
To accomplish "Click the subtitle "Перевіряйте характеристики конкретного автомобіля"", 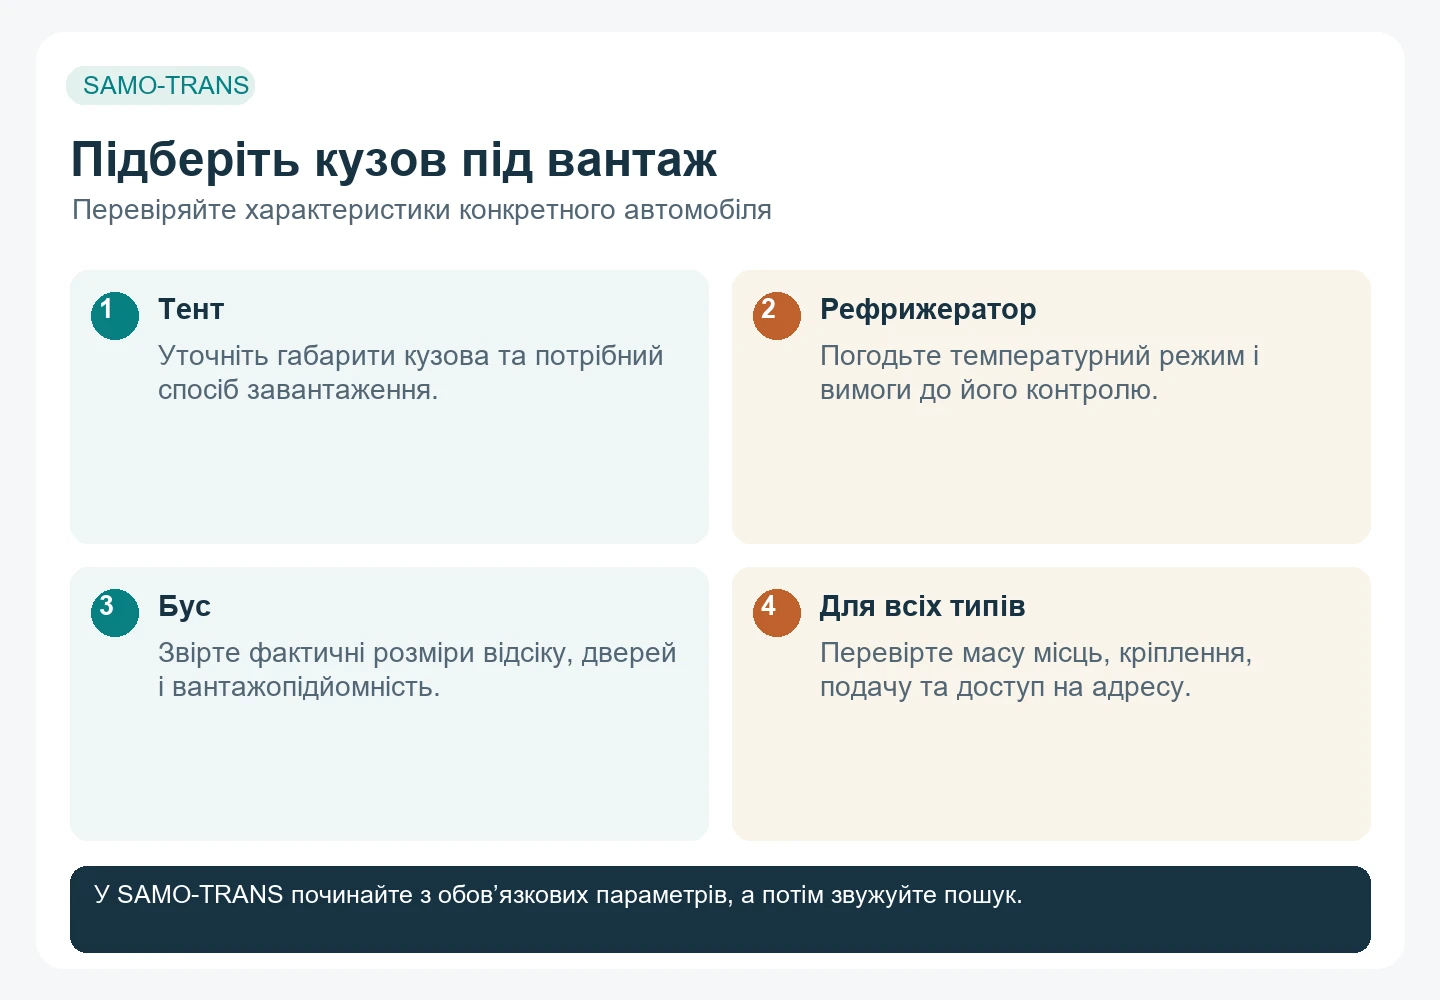I will tap(422, 210).
